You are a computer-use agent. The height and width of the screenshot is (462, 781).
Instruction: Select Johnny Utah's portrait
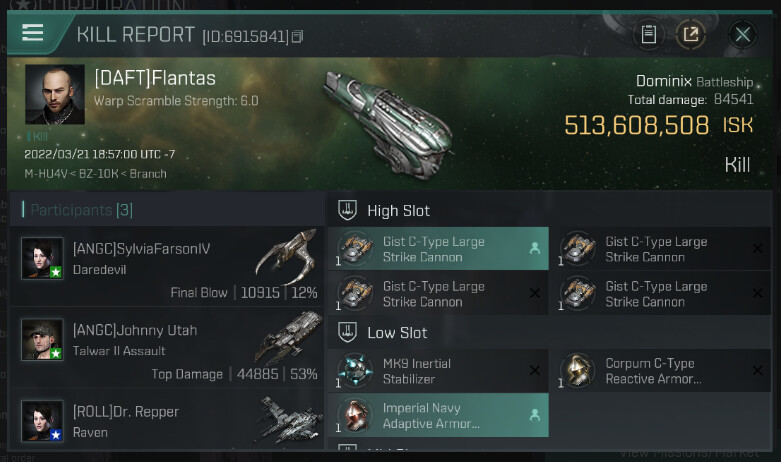pos(43,339)
